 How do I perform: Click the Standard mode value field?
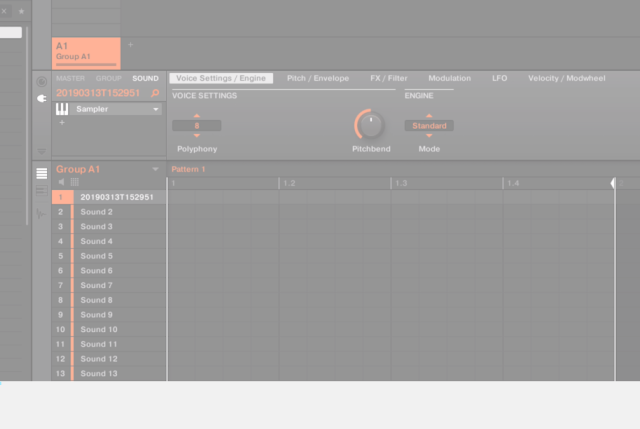pyautogui.click(x=429, y=126)
